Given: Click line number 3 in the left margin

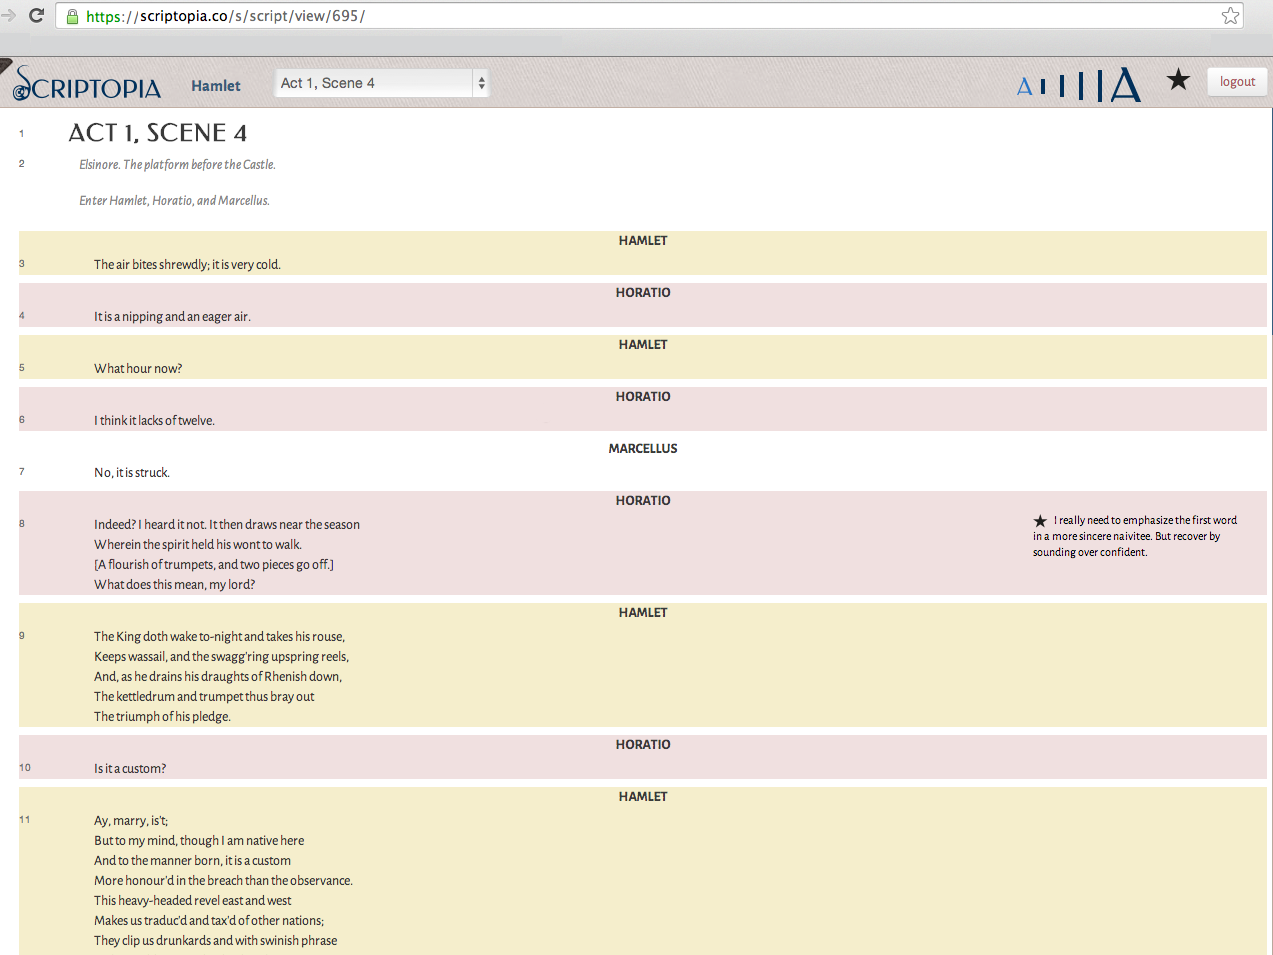Looking at the screenshot, I should [22, 264].
